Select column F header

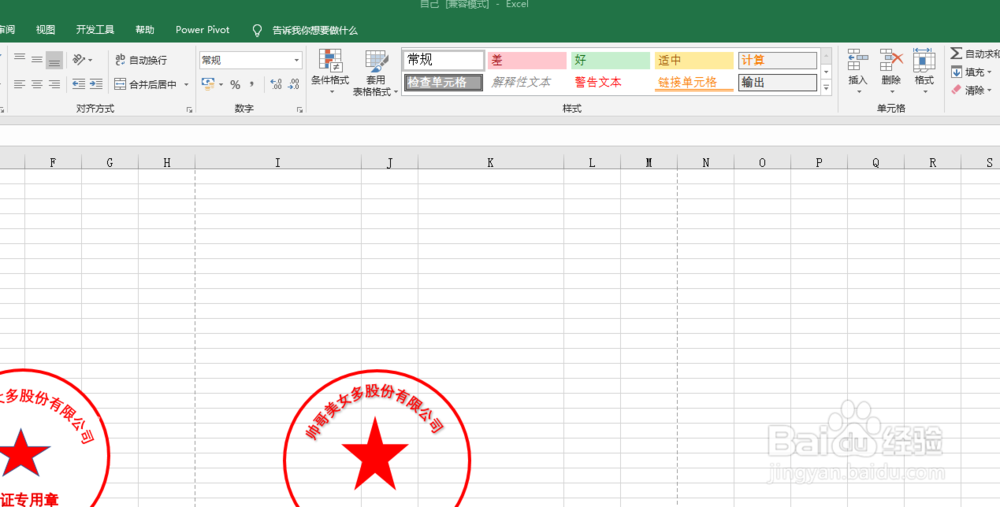[x=53, y=163]
